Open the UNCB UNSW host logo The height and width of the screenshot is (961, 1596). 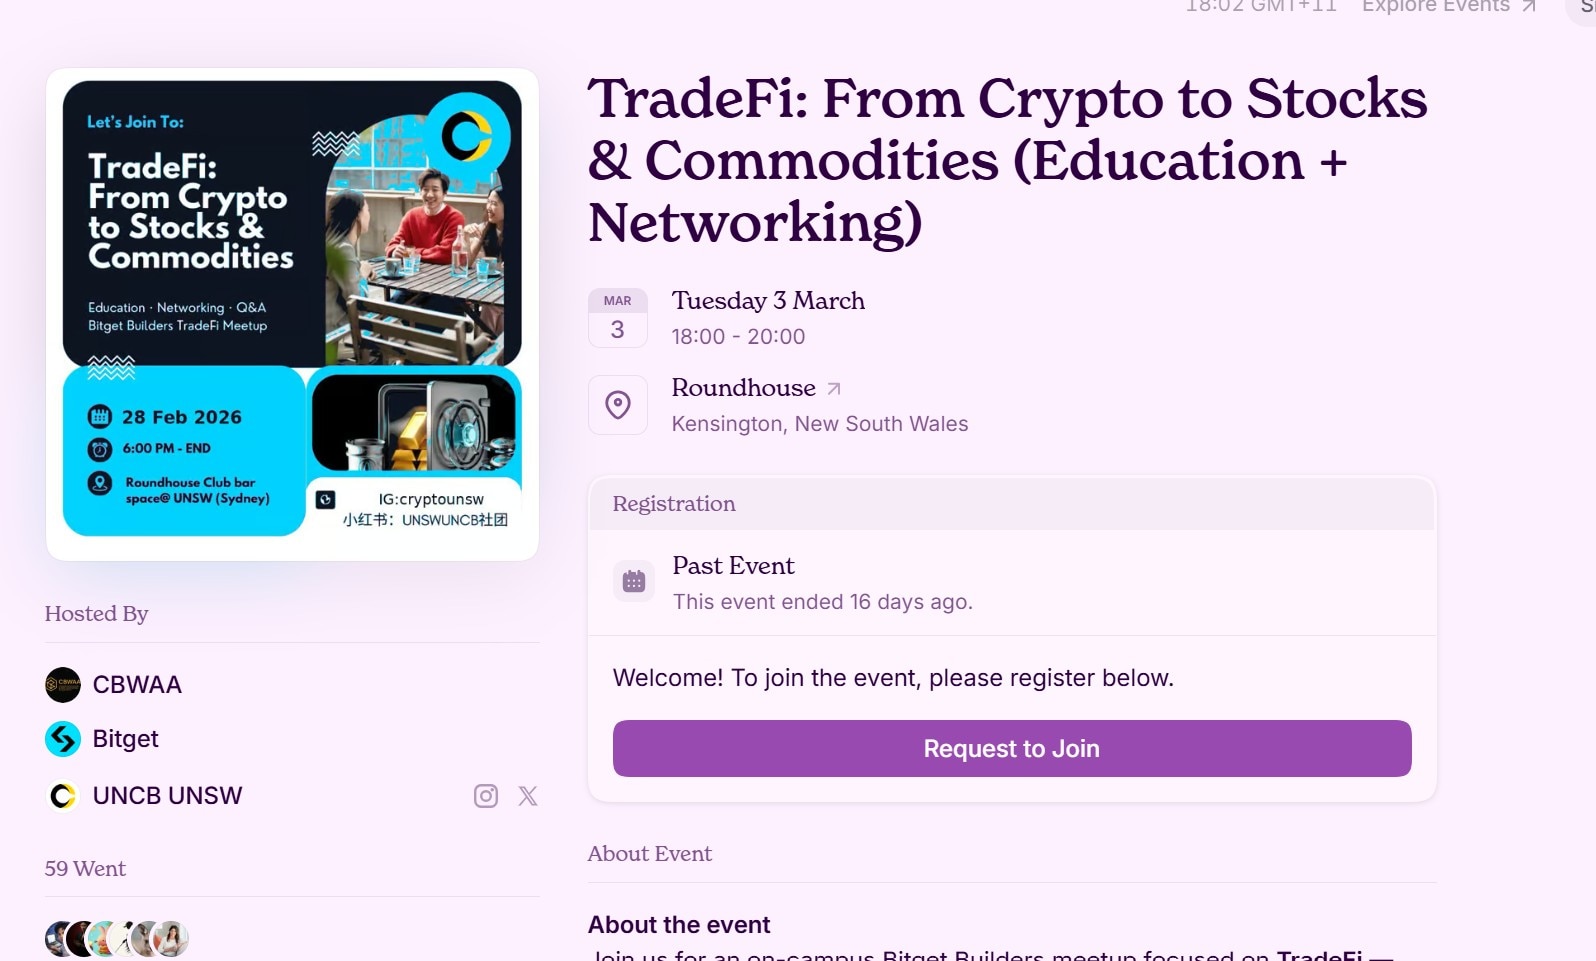coord(62,795)
